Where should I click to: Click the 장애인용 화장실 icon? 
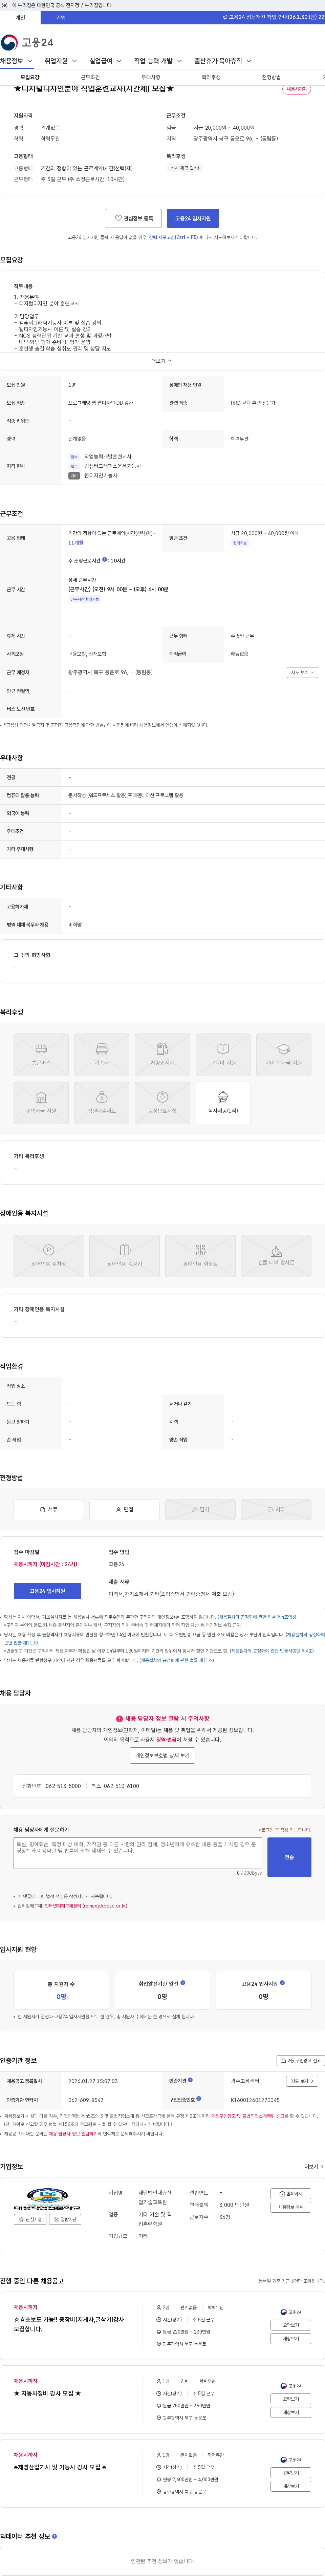point(200,1256)
